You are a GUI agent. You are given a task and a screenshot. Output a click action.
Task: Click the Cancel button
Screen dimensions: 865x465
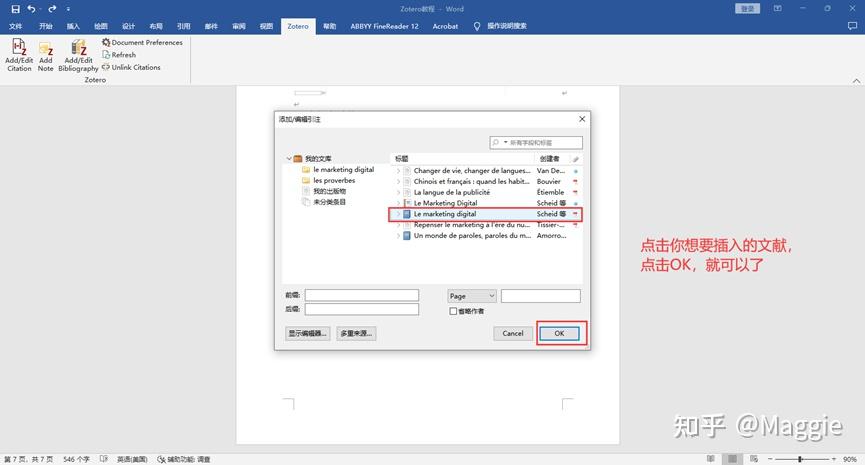click(512, 333)
